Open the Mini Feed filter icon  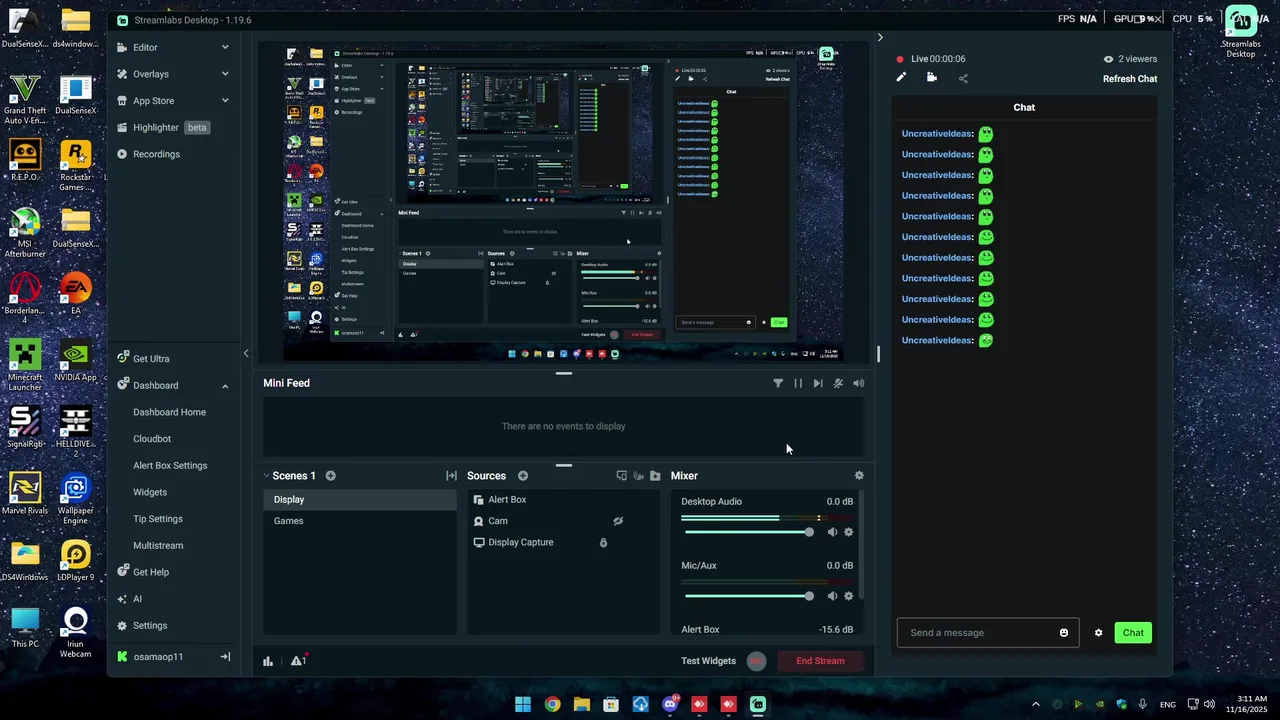pyautogui.click(x=778, y=383)
